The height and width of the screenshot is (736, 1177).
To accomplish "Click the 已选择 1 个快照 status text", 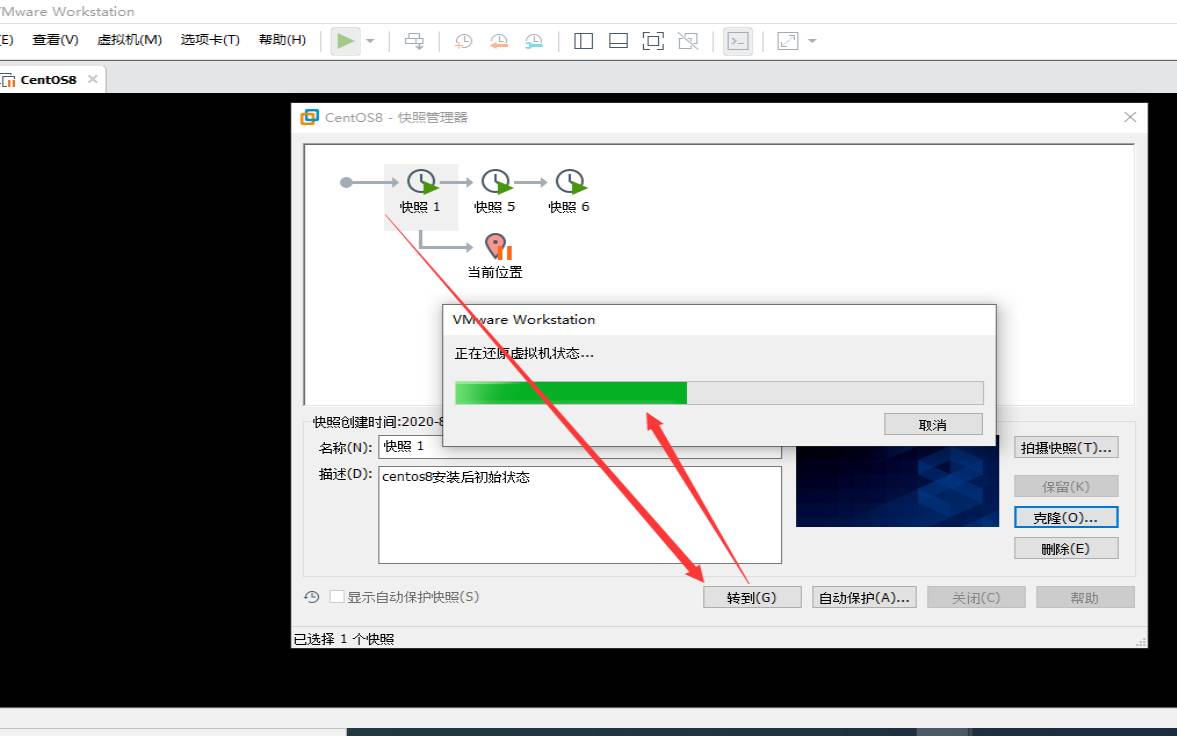I will point(344,638).
